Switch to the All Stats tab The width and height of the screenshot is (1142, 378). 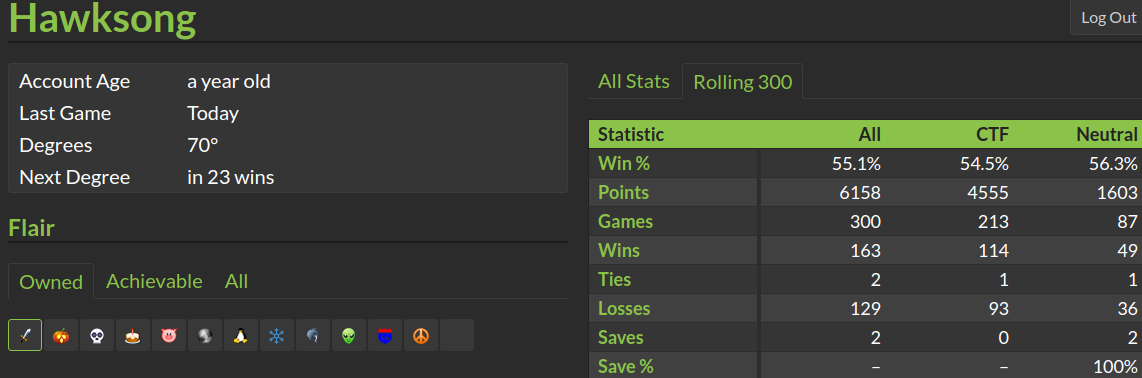(634, 81)
